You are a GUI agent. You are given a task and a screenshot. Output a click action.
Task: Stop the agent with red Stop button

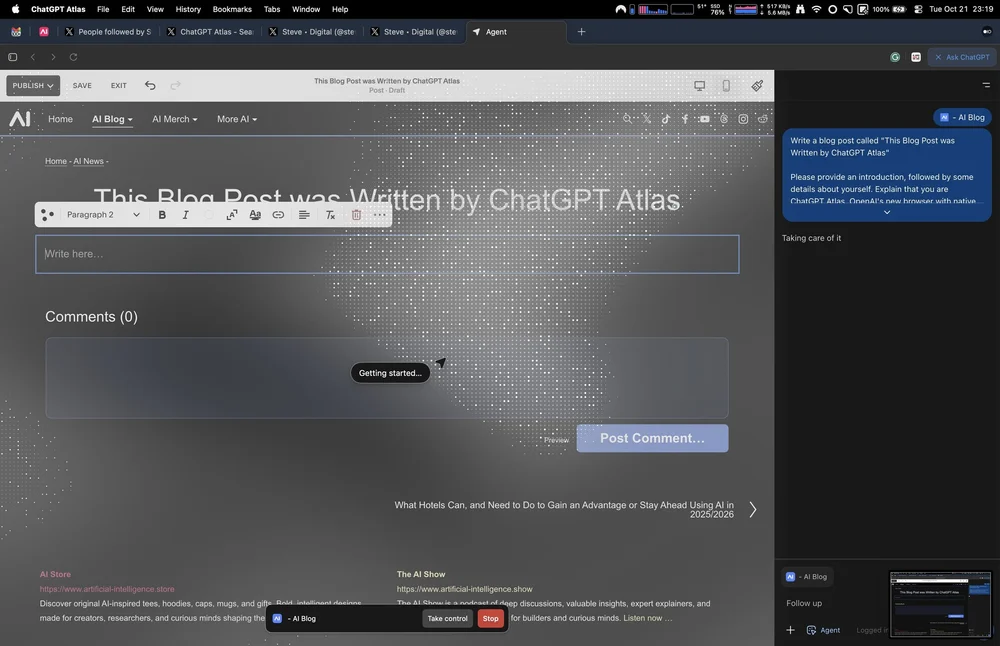490,619
